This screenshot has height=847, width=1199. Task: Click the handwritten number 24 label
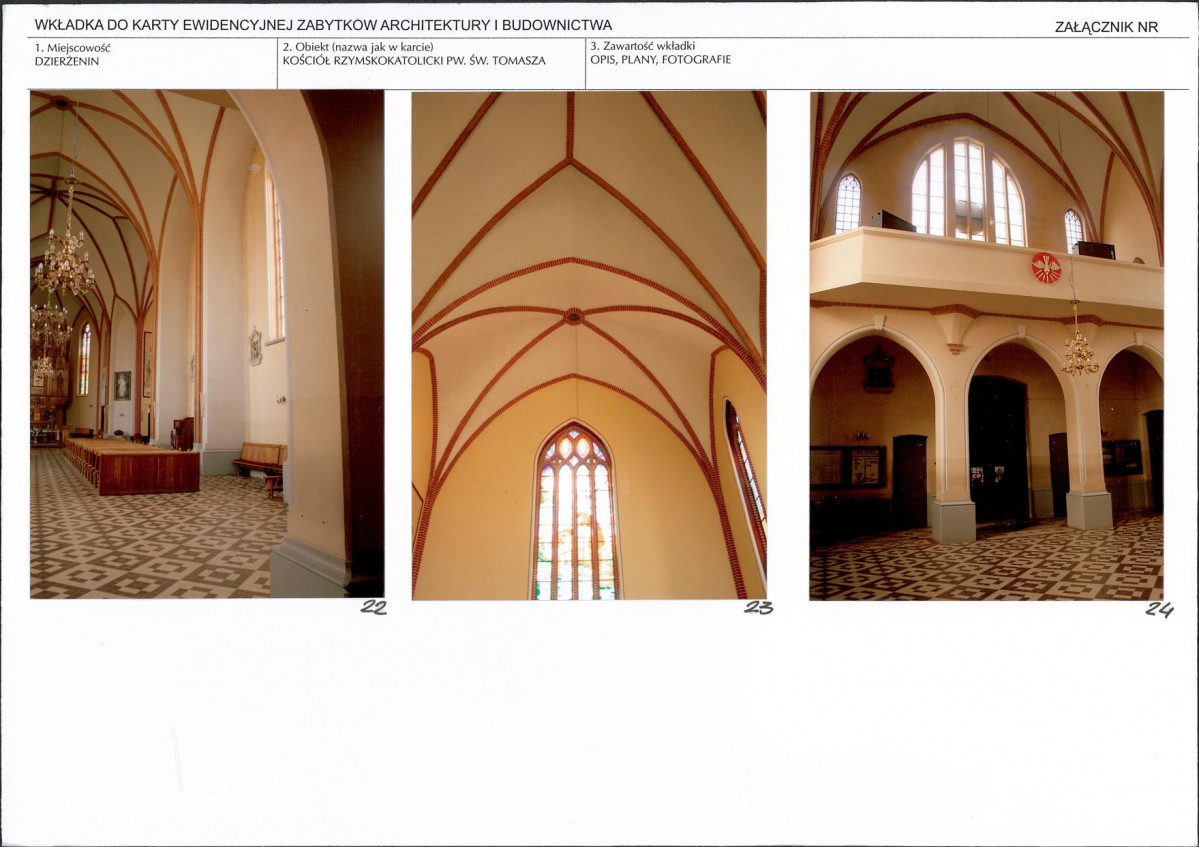tap(1158, 610)
